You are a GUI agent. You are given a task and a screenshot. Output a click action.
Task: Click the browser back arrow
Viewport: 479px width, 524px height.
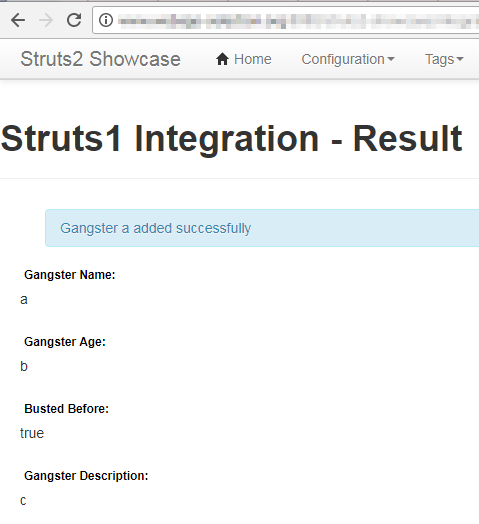[x=18, y=20]
